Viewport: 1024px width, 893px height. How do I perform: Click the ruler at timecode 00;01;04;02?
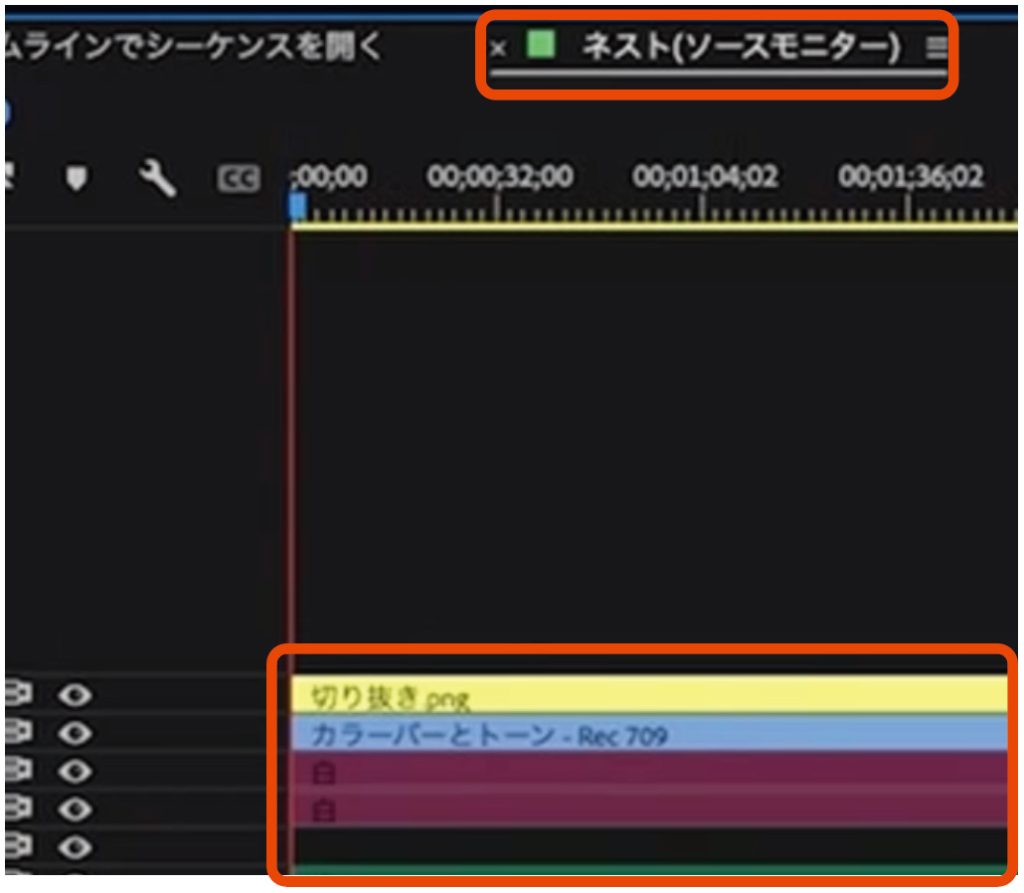(x=704, y=211)
